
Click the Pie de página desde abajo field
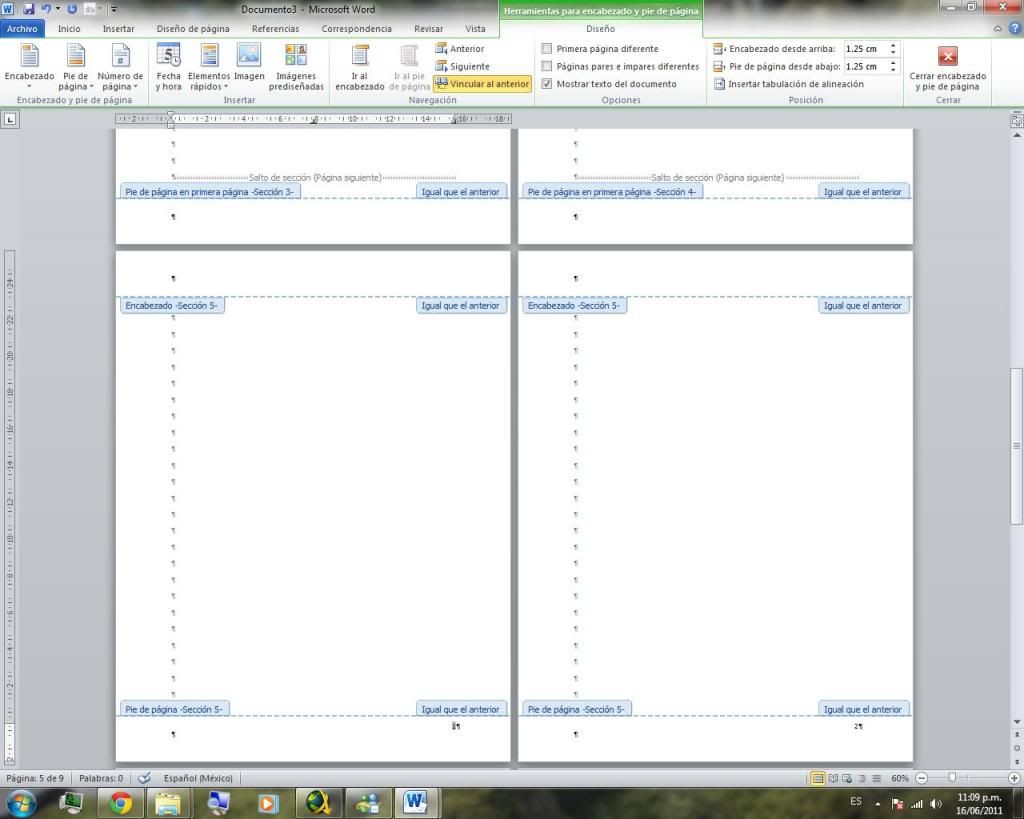tap(865, 66)
